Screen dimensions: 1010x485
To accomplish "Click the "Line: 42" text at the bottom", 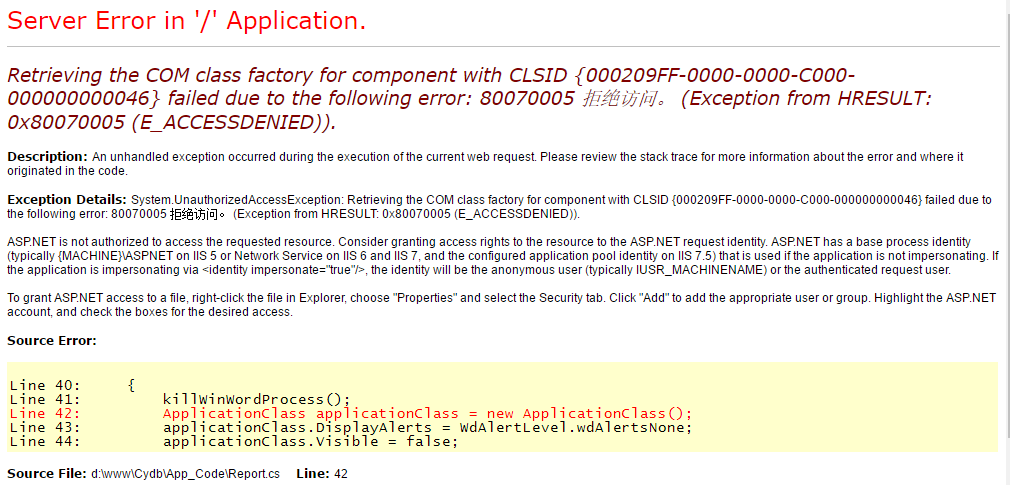I will pyautogui.click(x=322, y=474).
